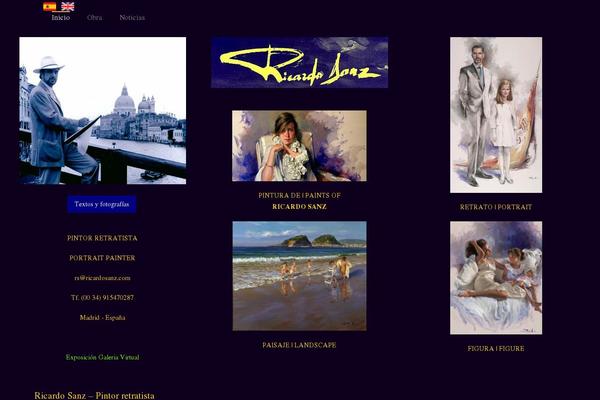Click the PORTRAIT PAINTER text
This screenshot has width=600, height=400.
[x=102, y=258]
